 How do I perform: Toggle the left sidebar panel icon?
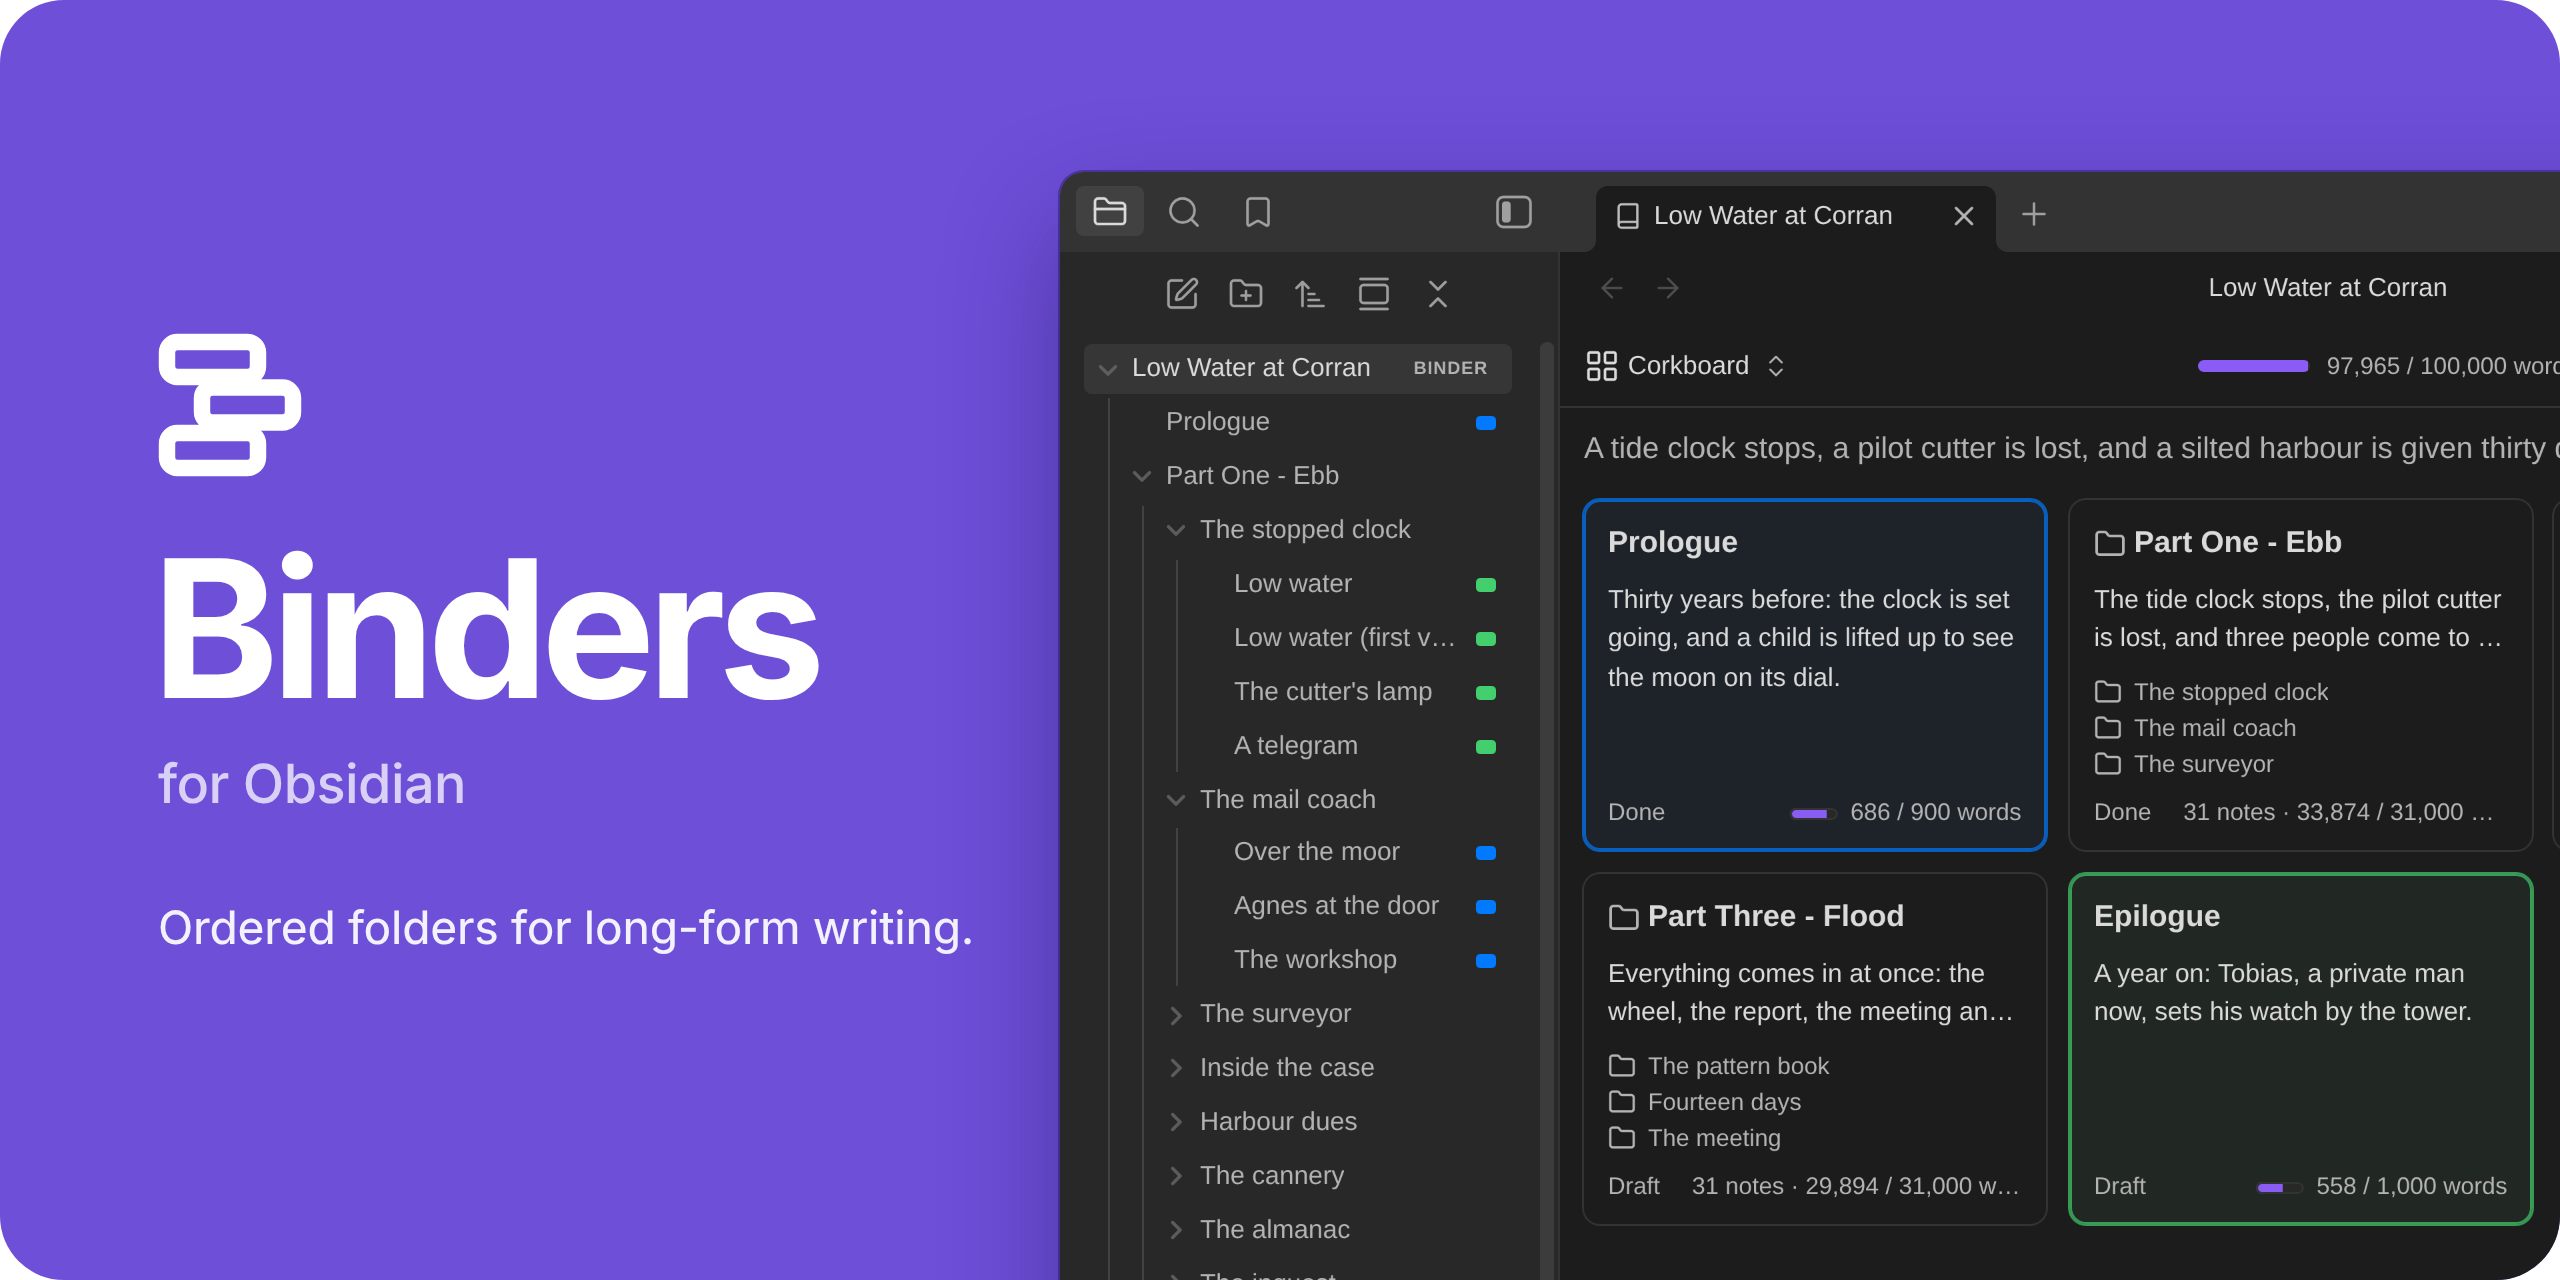click(x=1514, y=212)
